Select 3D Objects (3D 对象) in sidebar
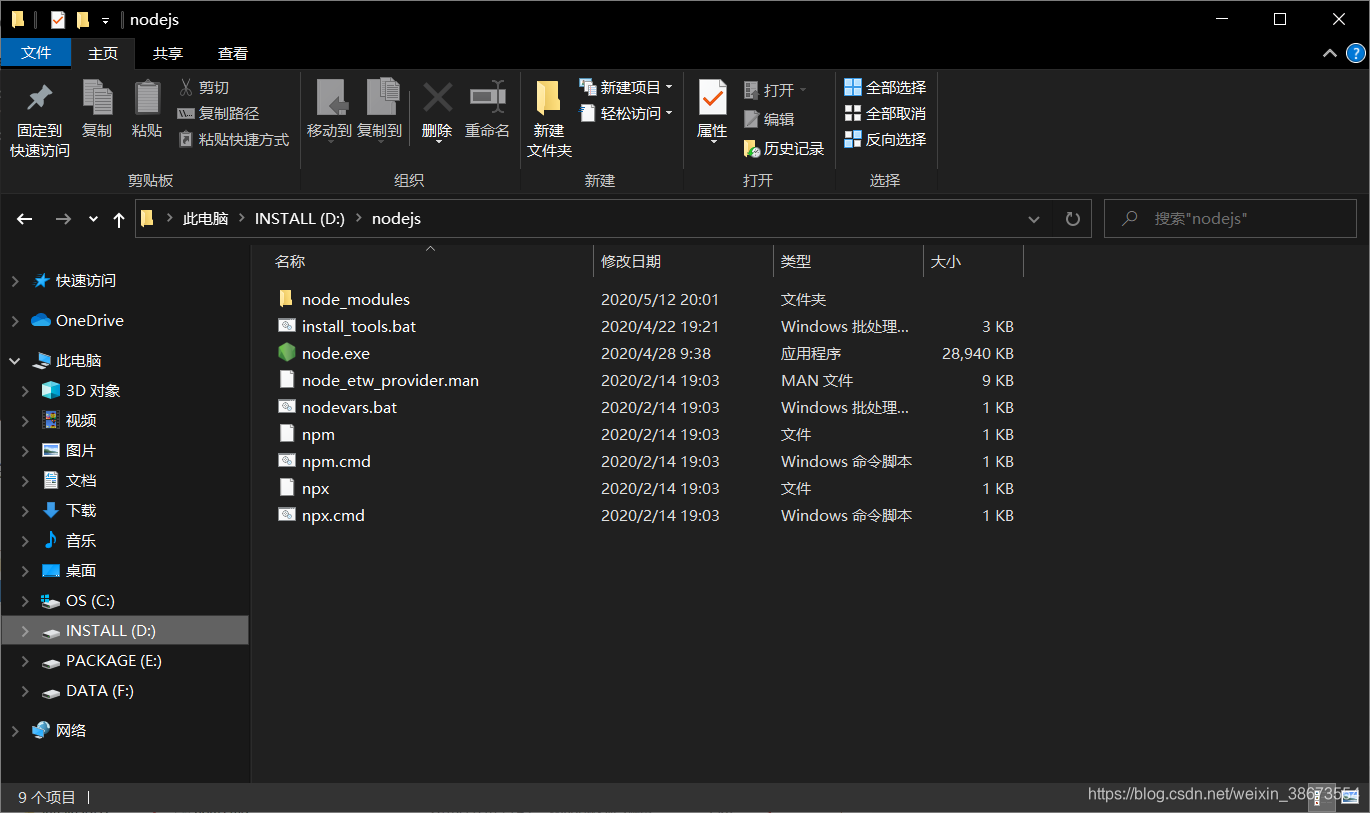The height and width of the screenshot is (813, 1370). (x=93, y=391)
